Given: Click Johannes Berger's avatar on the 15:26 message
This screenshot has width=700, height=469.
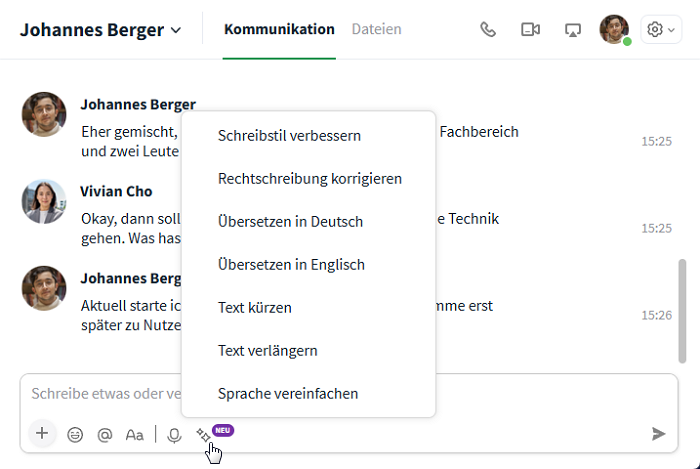Looking at the screenshot, I should click(x=44, y=288).
